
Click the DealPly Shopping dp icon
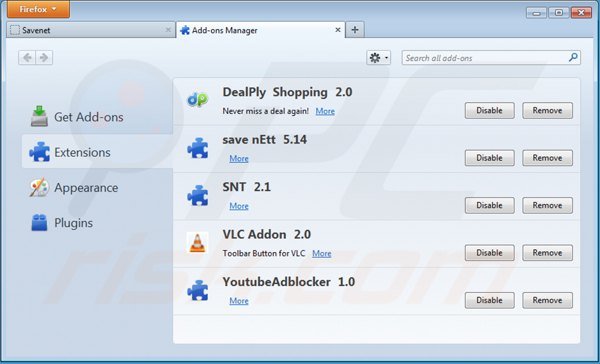pos(197,100)
